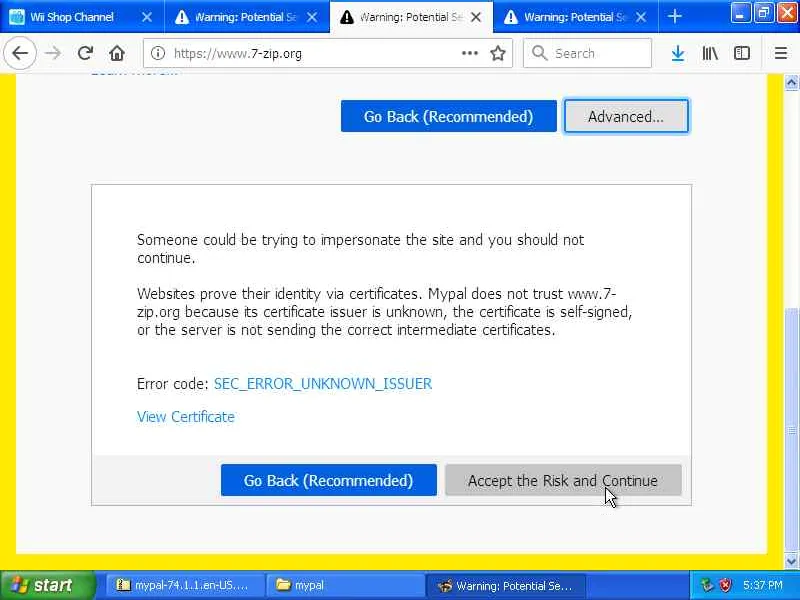The height and width of the screenshot is (600, 800).
Task: Click Accept the Risk and Continue
Action: [x=563, y=480]
